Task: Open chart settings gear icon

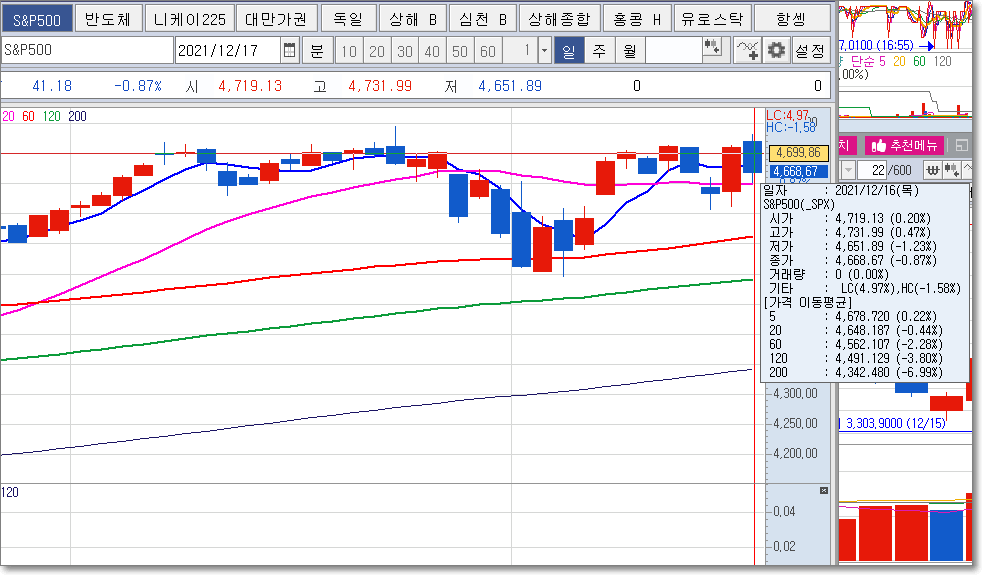Action: click(777, 50)
